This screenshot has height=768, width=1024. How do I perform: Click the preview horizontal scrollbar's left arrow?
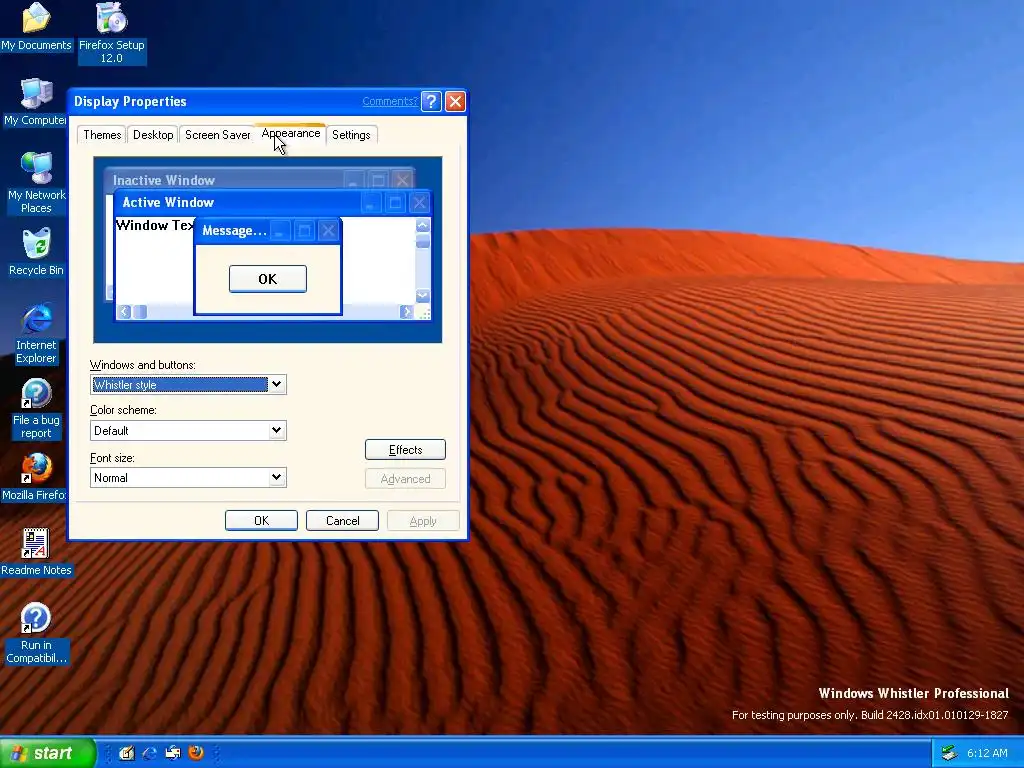coord(124,312)
